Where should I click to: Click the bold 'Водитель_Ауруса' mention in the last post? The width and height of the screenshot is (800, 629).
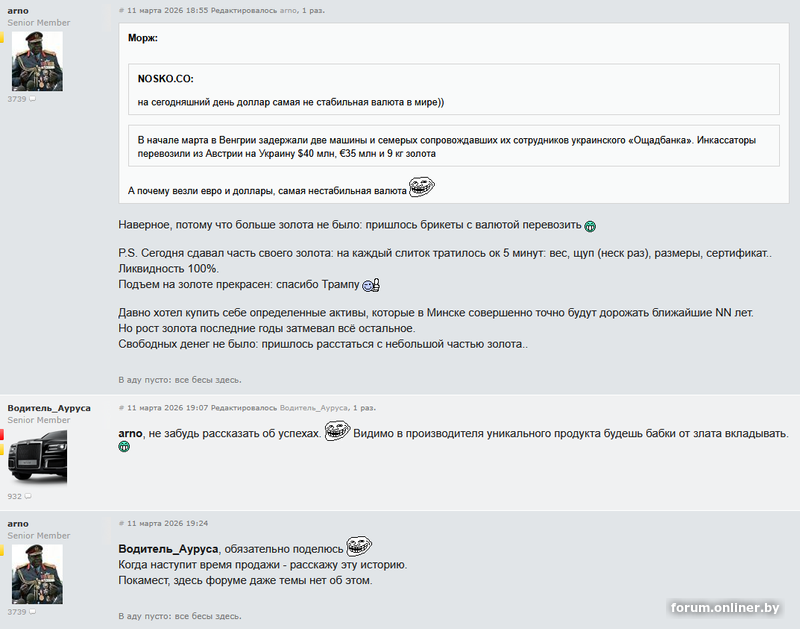pos(168,549)
